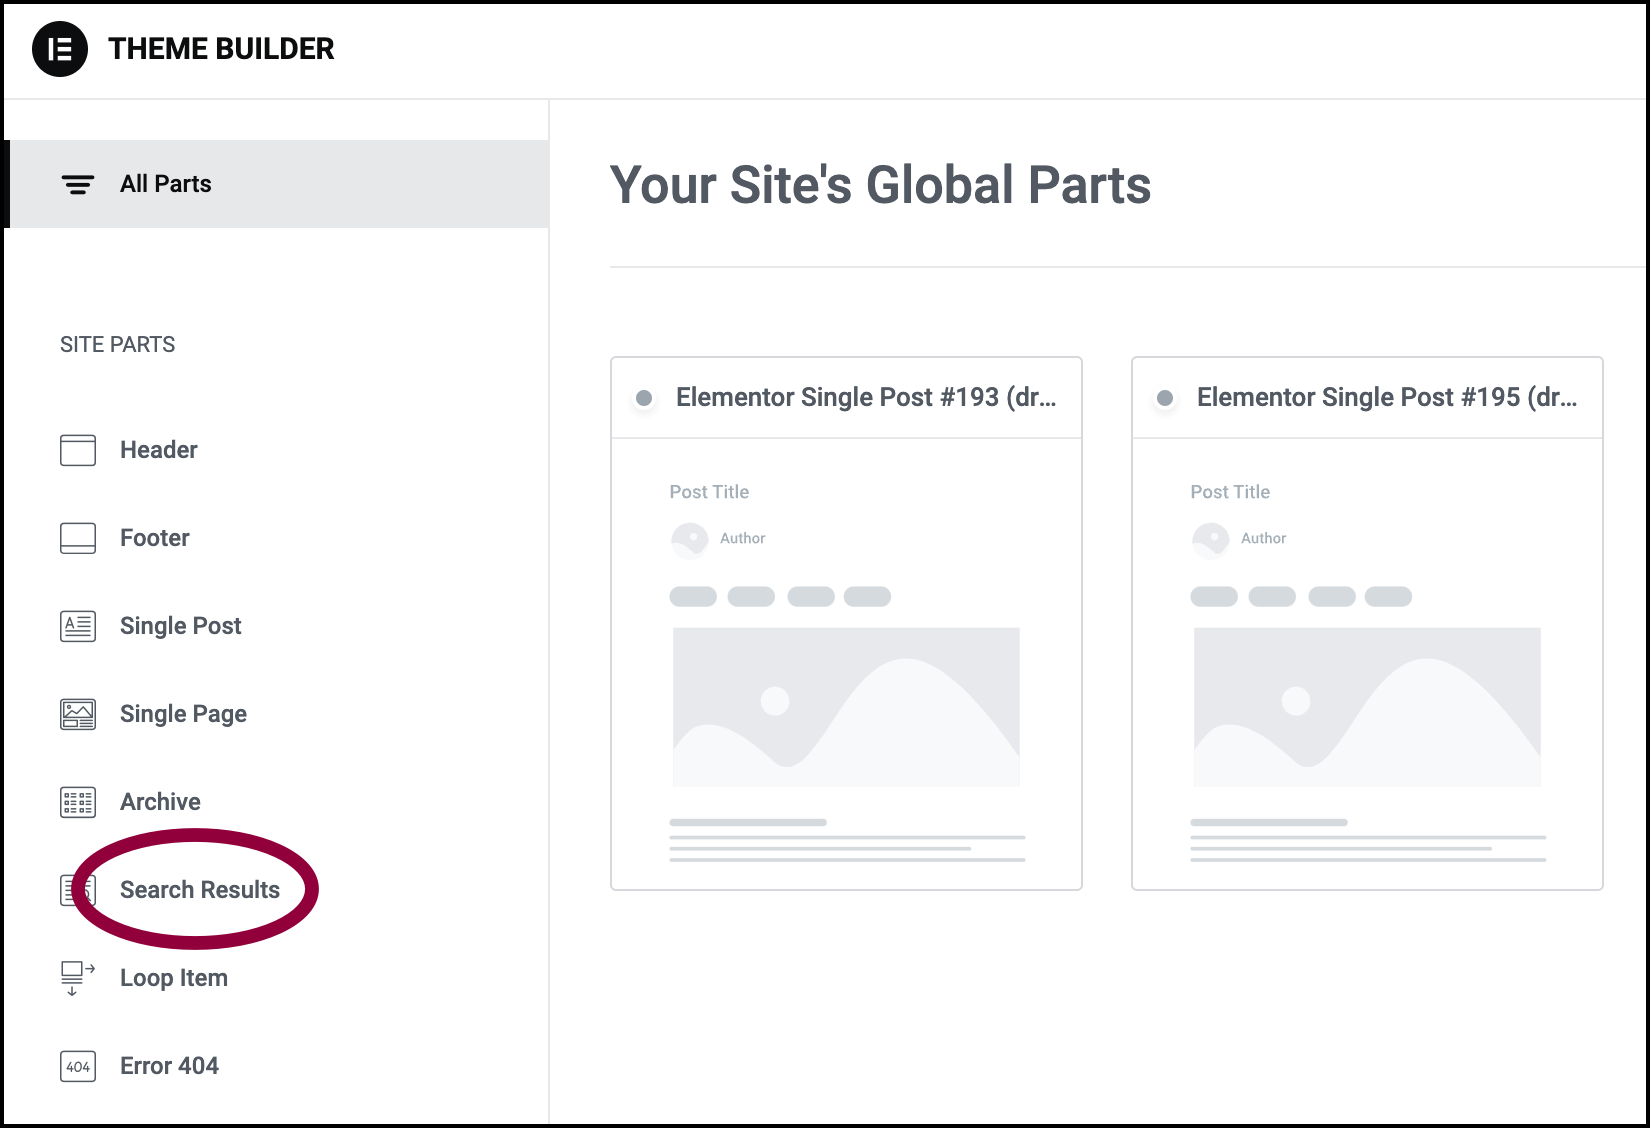
Task: Open the Elementor Single Post #193 title
Action: point(866,398)
